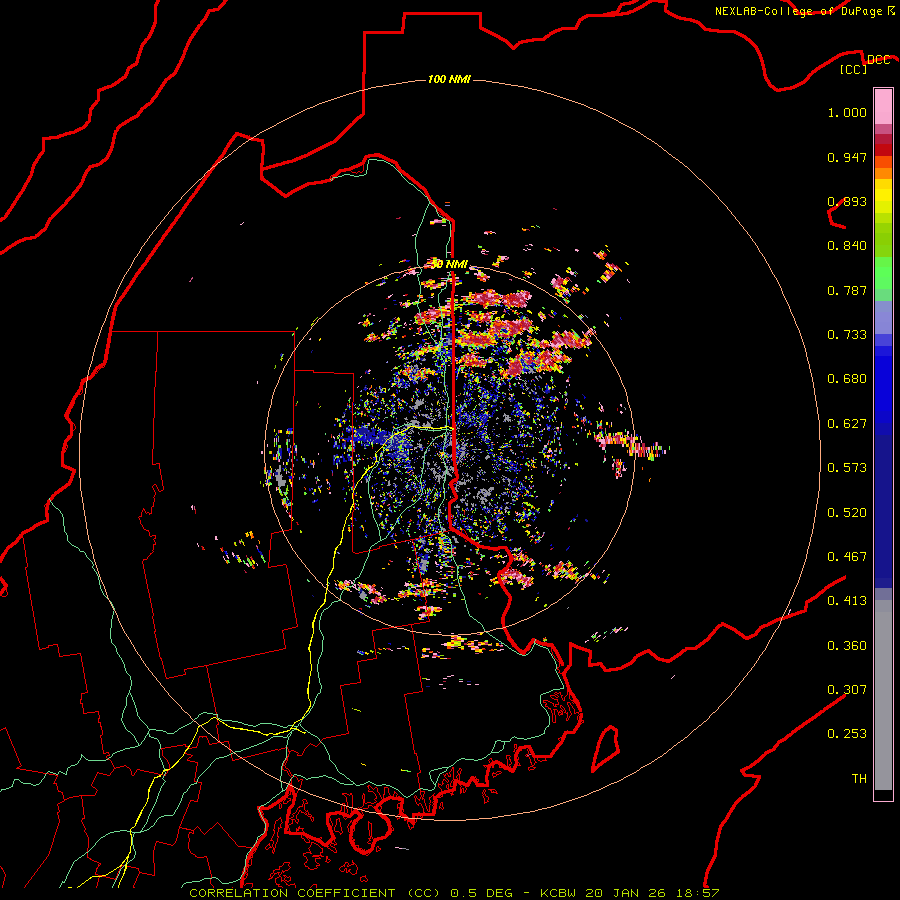Click the Correlation Coefficient KCBW caption text
The image size is (900, 900).
(454, 893)
